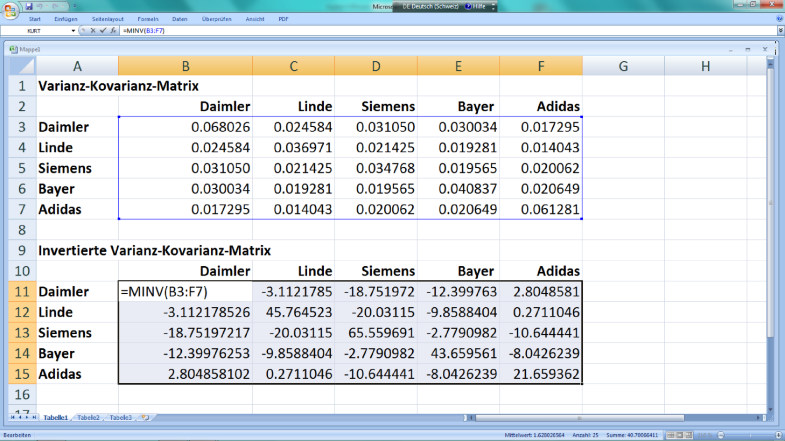Image resolution: width=785 pixels, height=441 pixels.
Task: Open the Überprüfen ribbon tab
Action: [x=217, y=19]
